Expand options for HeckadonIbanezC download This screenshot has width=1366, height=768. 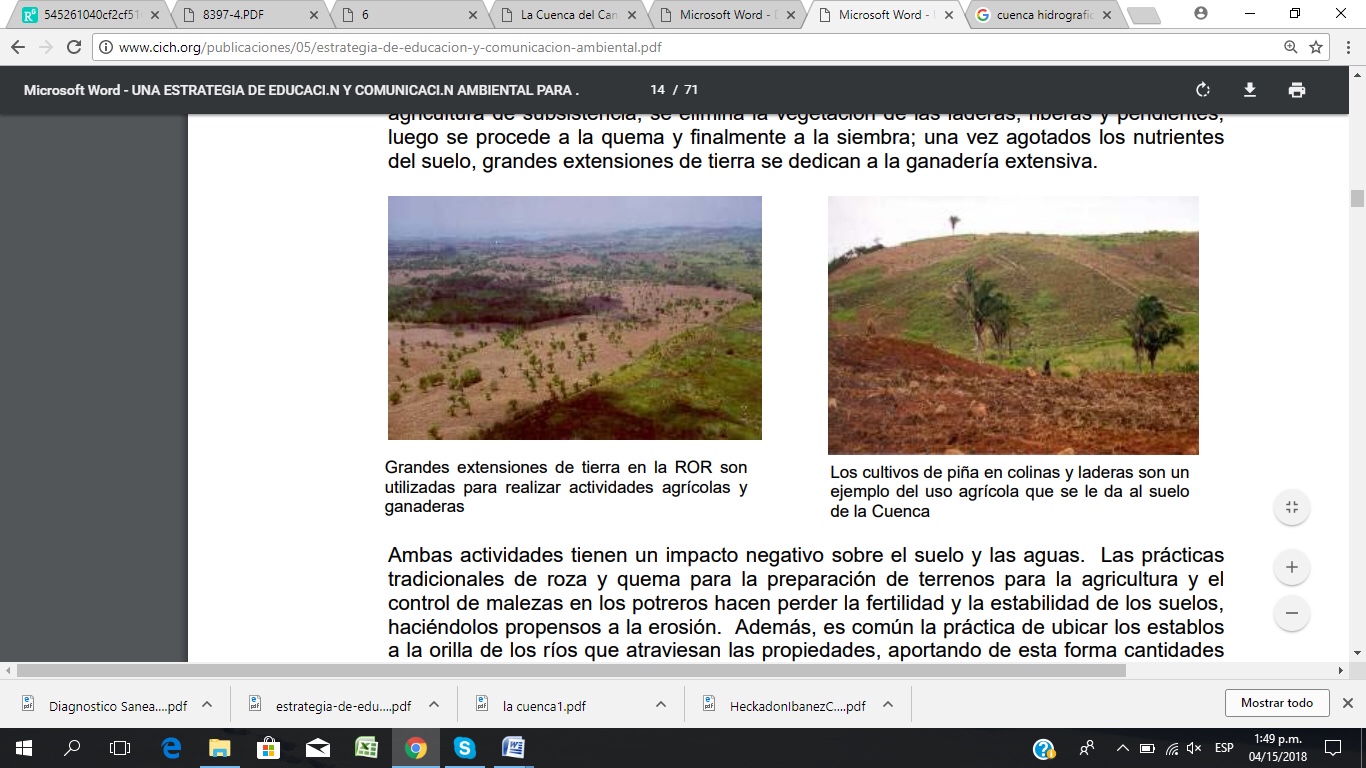pyautogui.click(x=887, y=704)
